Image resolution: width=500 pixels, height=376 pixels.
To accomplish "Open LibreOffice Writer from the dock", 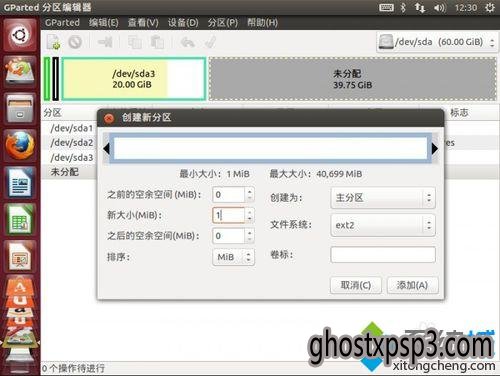I will pyautogui.click(x=20, y=183).
